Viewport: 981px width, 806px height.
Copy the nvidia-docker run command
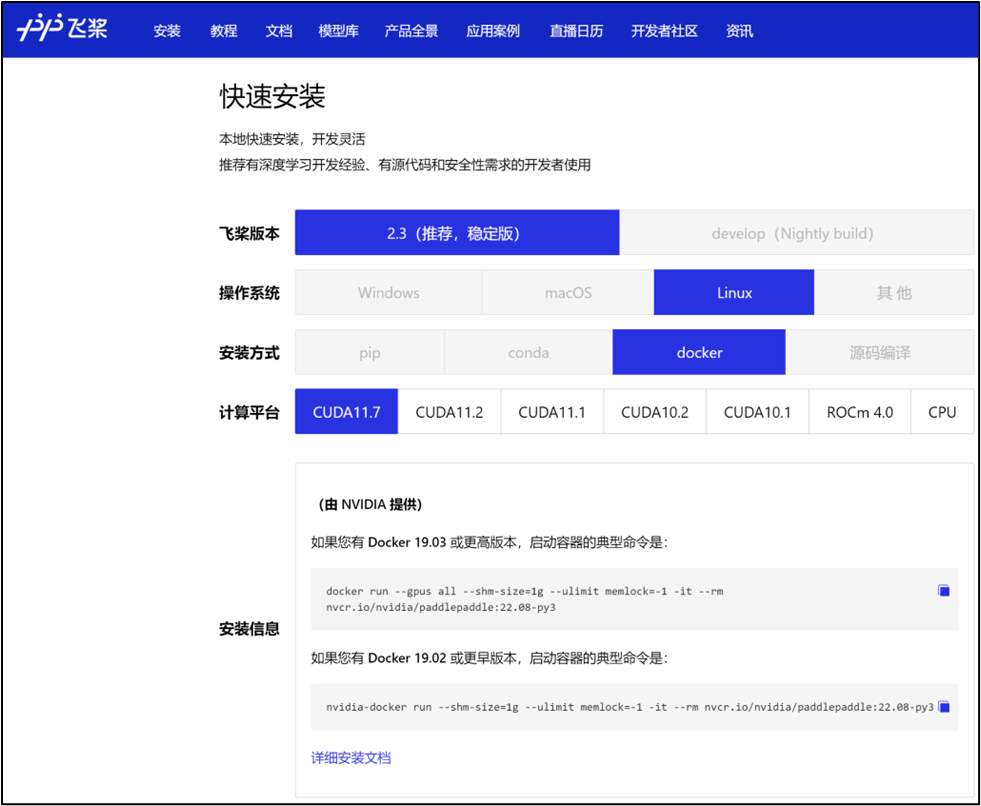[x=945, y=707]
